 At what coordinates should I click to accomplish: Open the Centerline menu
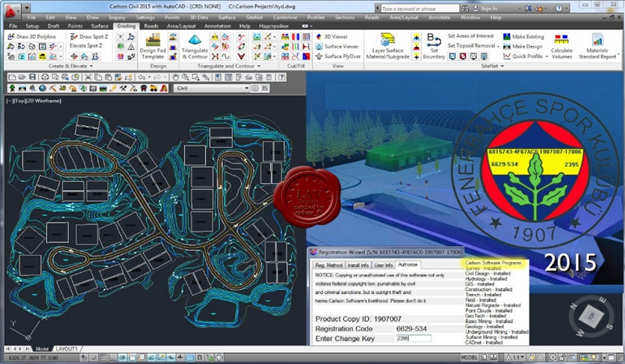285,18
